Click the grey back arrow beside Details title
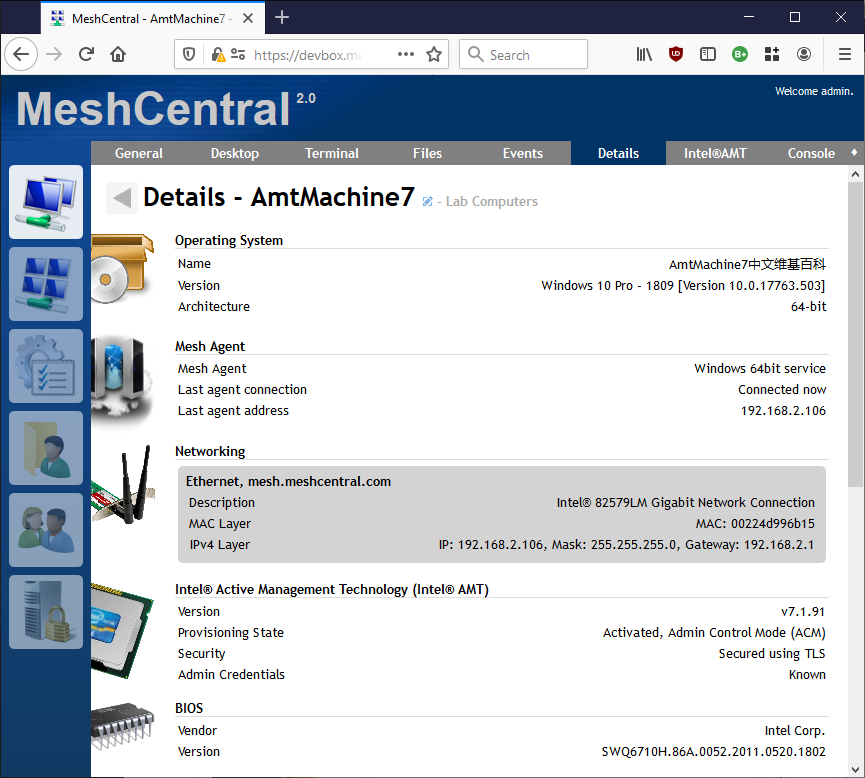 tap(122, 198)
